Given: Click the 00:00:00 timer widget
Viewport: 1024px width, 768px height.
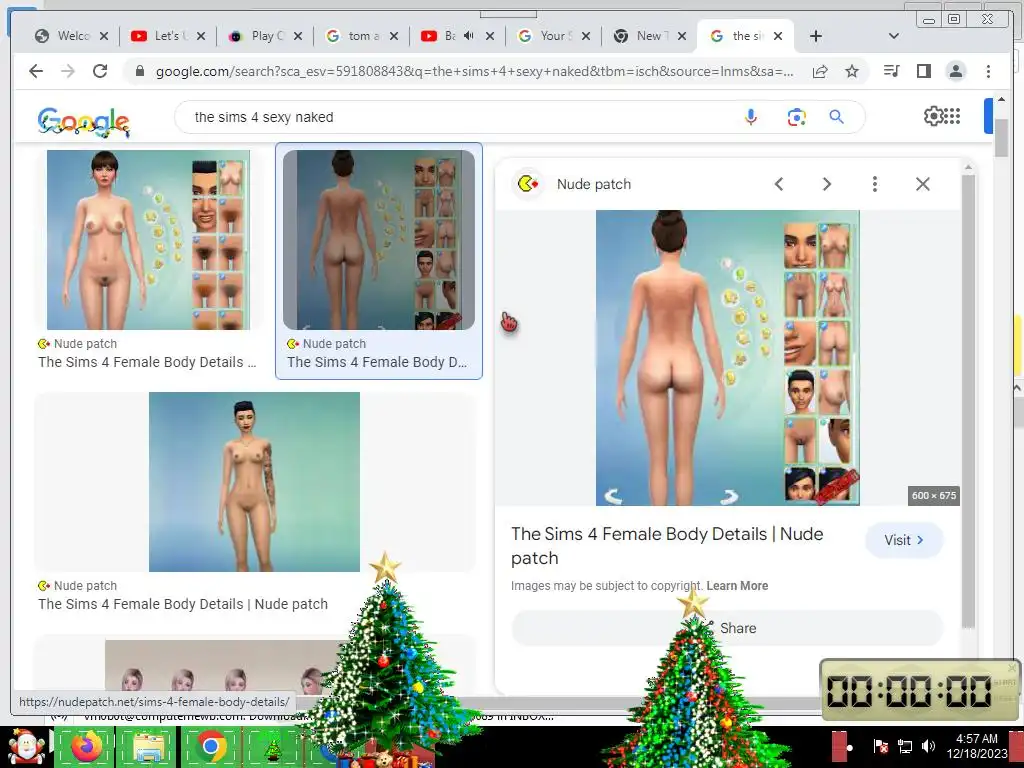Looking at the screenshot, I should (920, 690).
